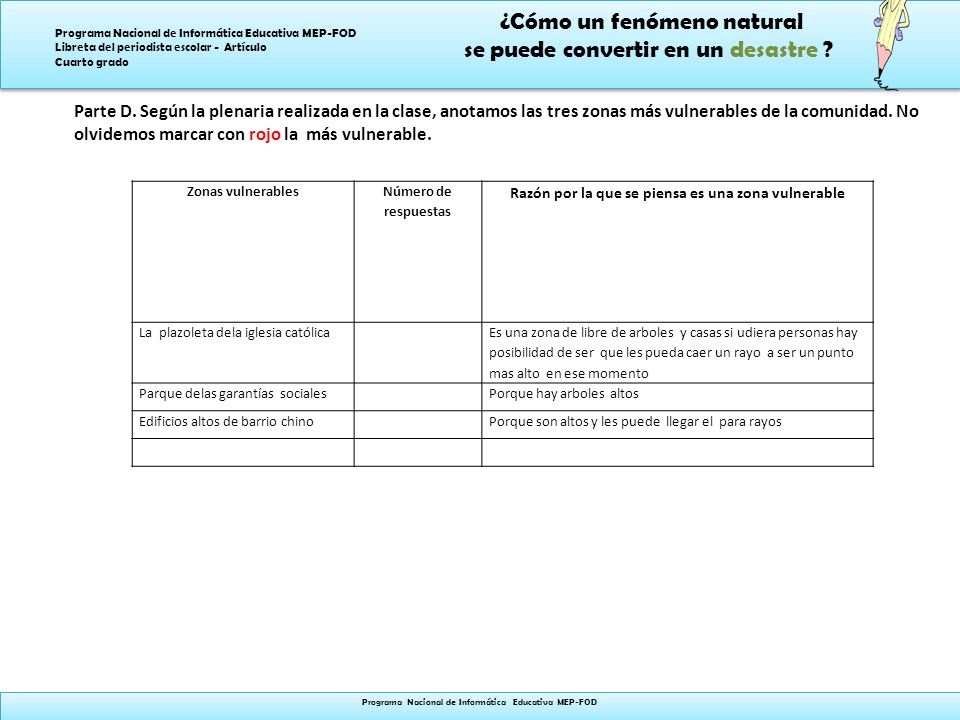Click reason 'Porque son altos y les puede llegar'
Image resolution: width=960 pixels, height=720 pixels.
click(x=677, y=424)
